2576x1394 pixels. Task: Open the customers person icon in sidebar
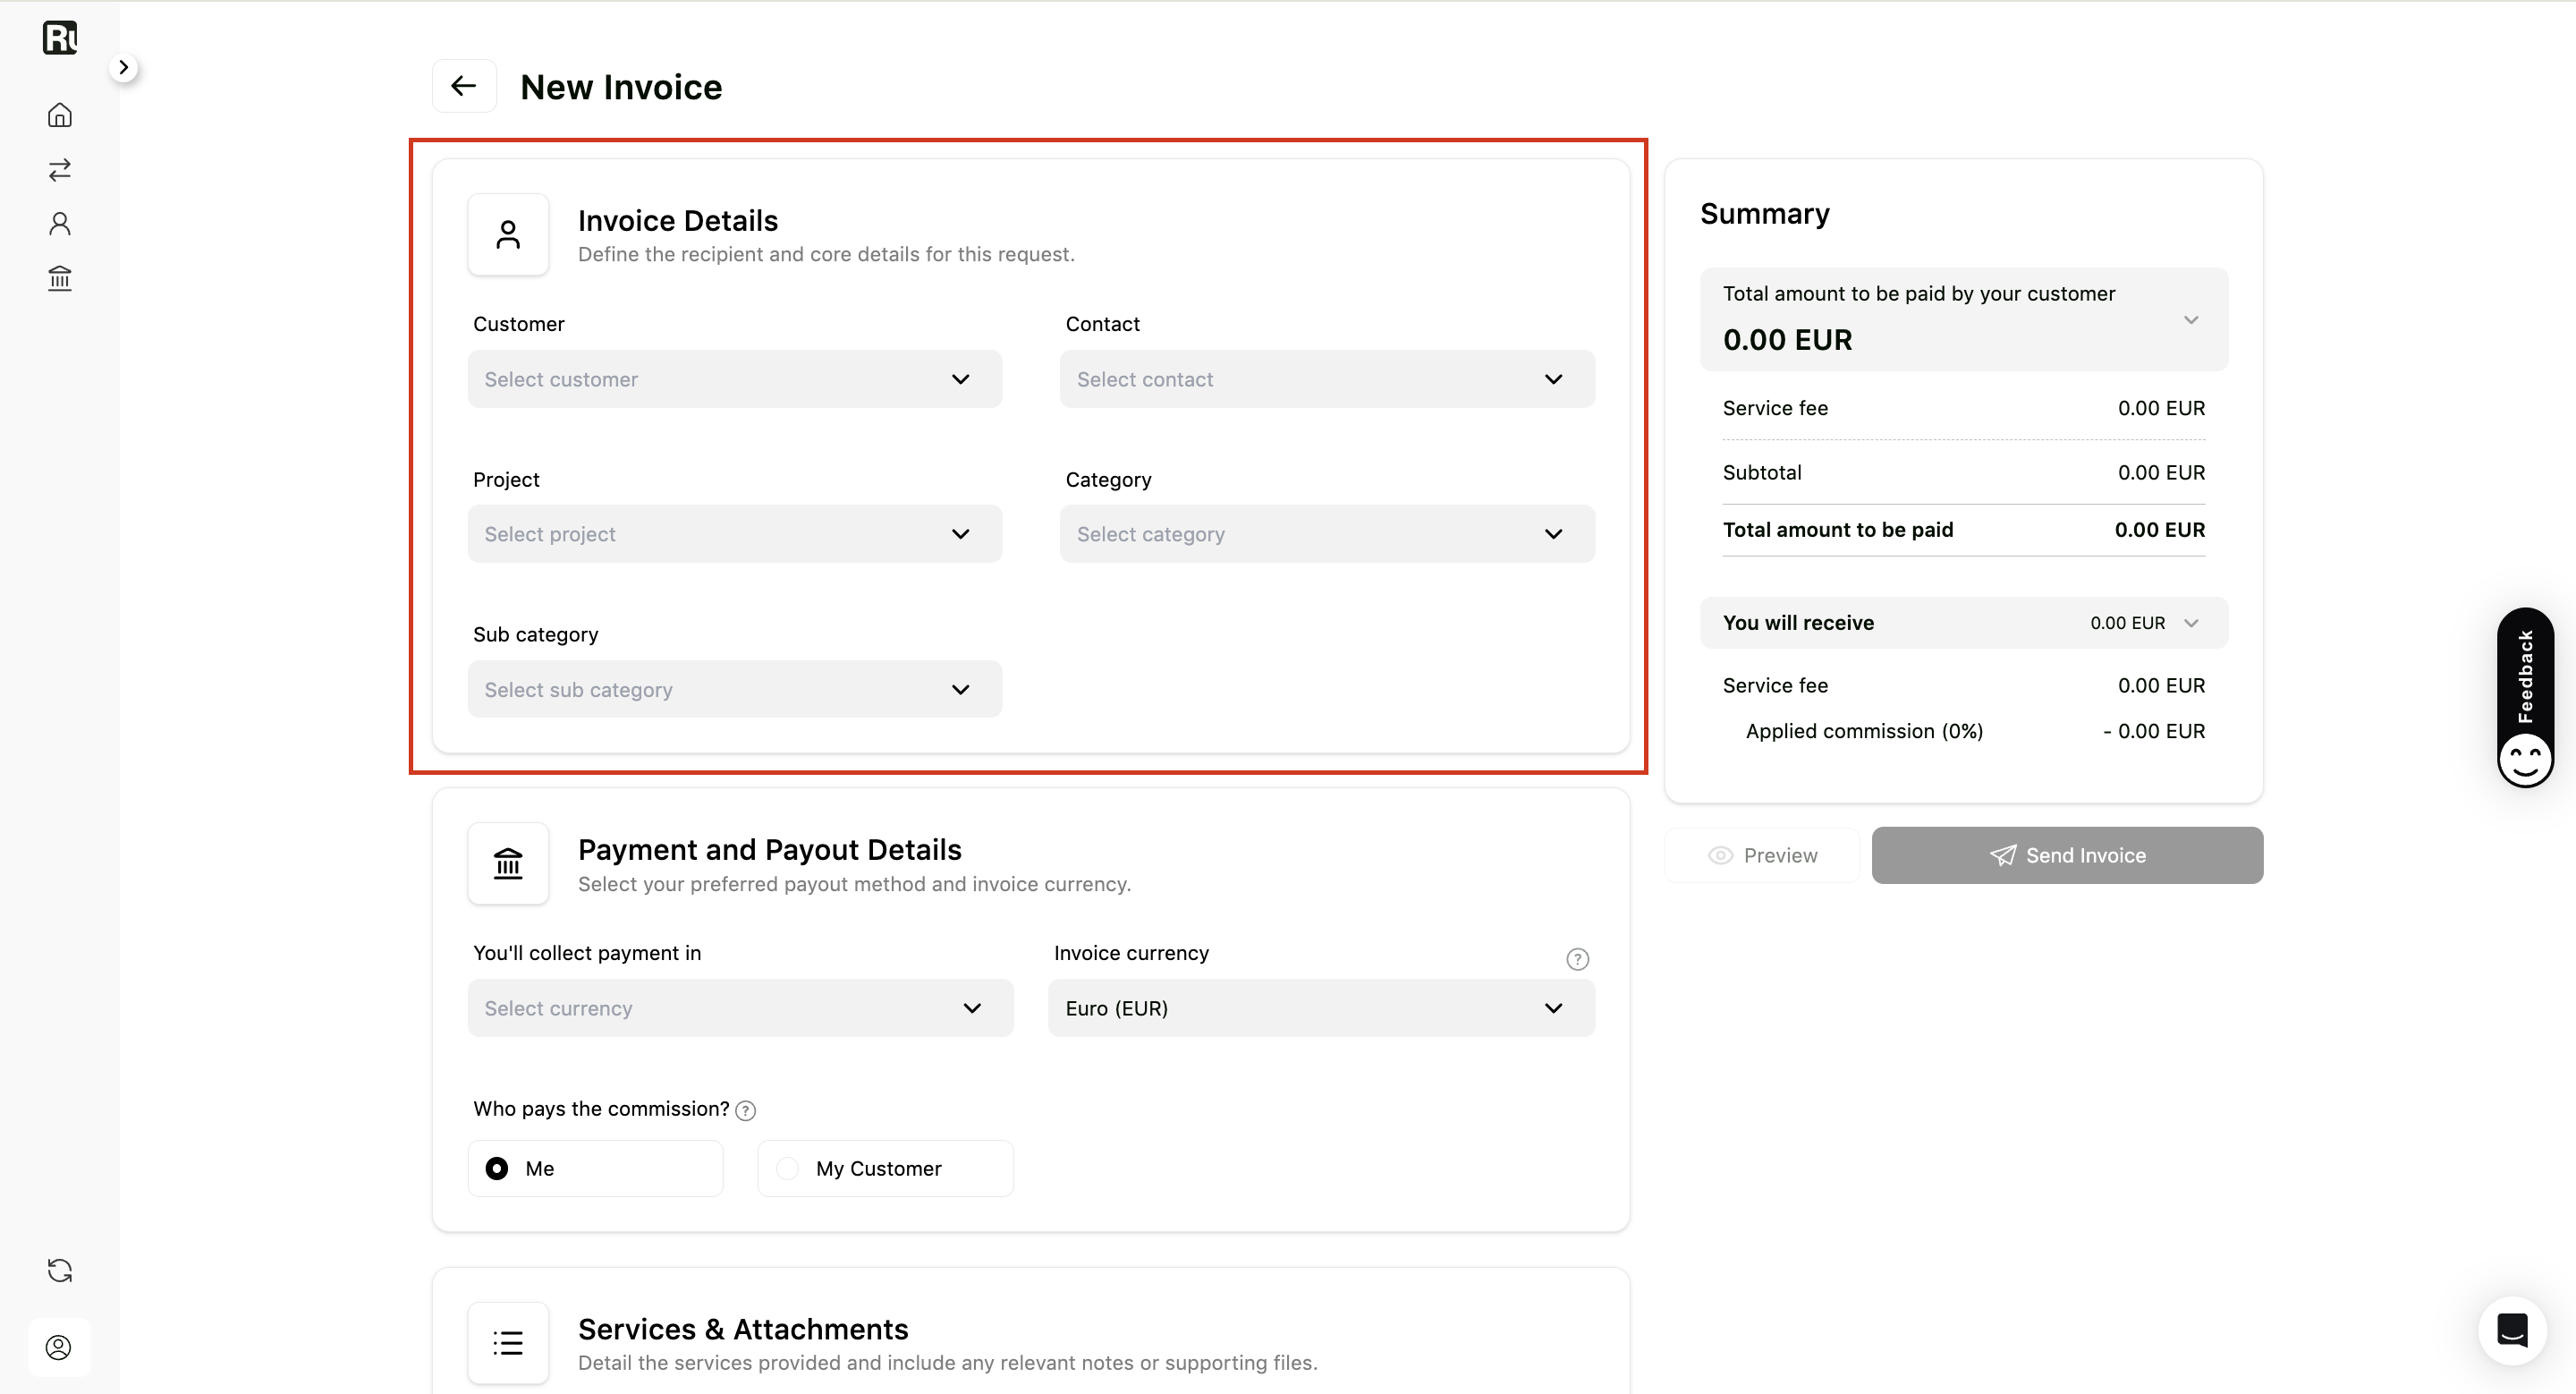pyautogui.click(x=60, y=223)
